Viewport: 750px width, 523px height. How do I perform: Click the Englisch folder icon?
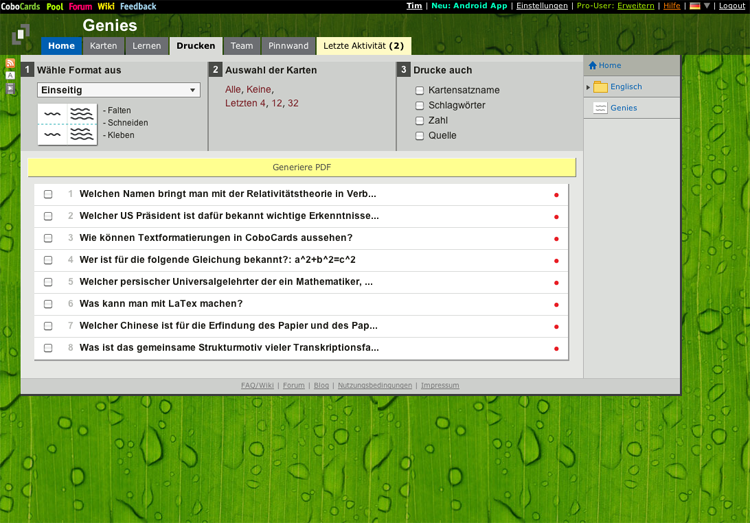coord(600,87)
